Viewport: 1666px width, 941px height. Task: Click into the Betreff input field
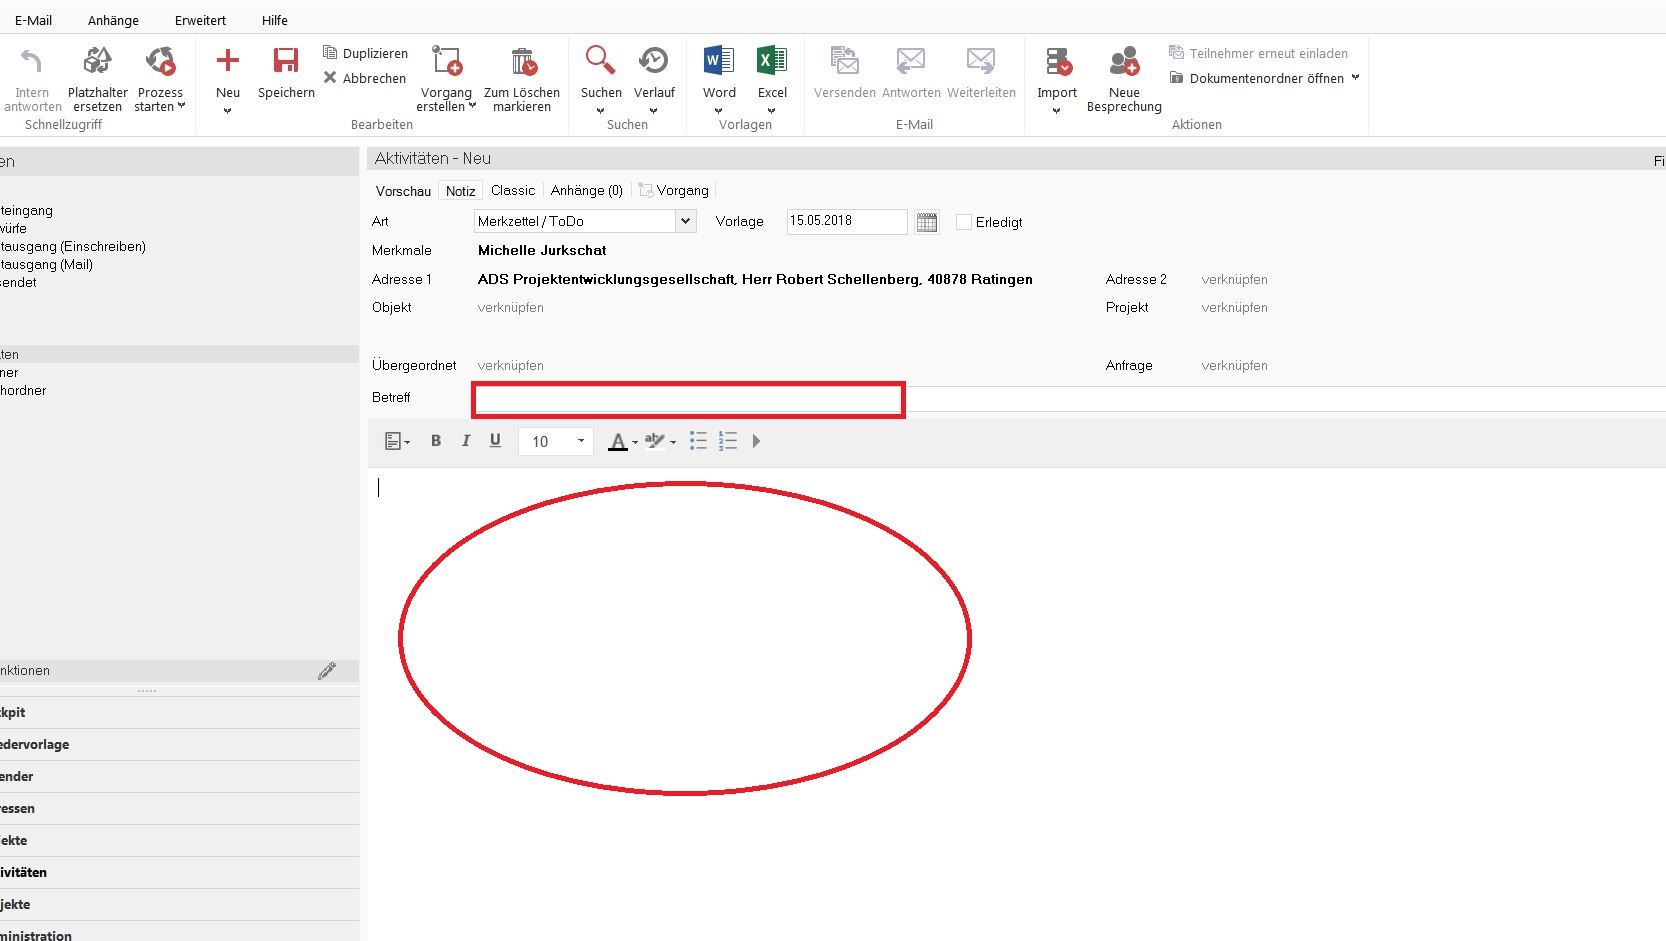688,399
